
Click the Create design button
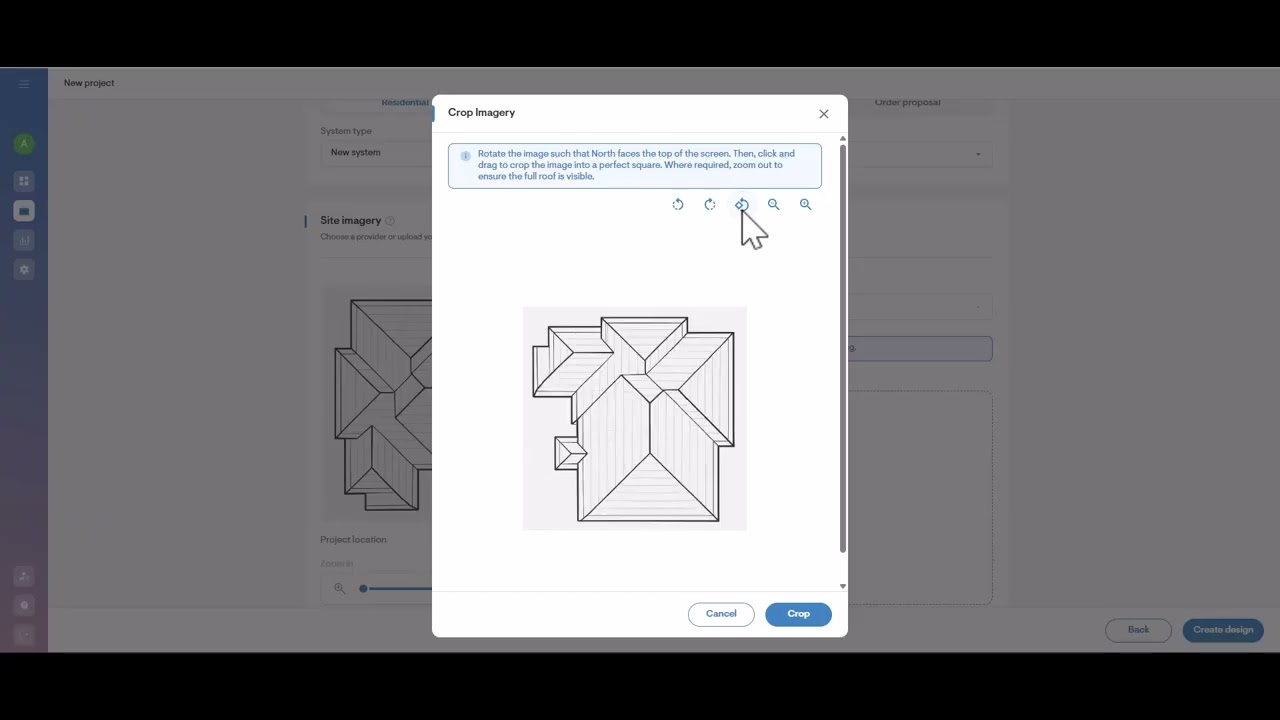(1223, 630)
